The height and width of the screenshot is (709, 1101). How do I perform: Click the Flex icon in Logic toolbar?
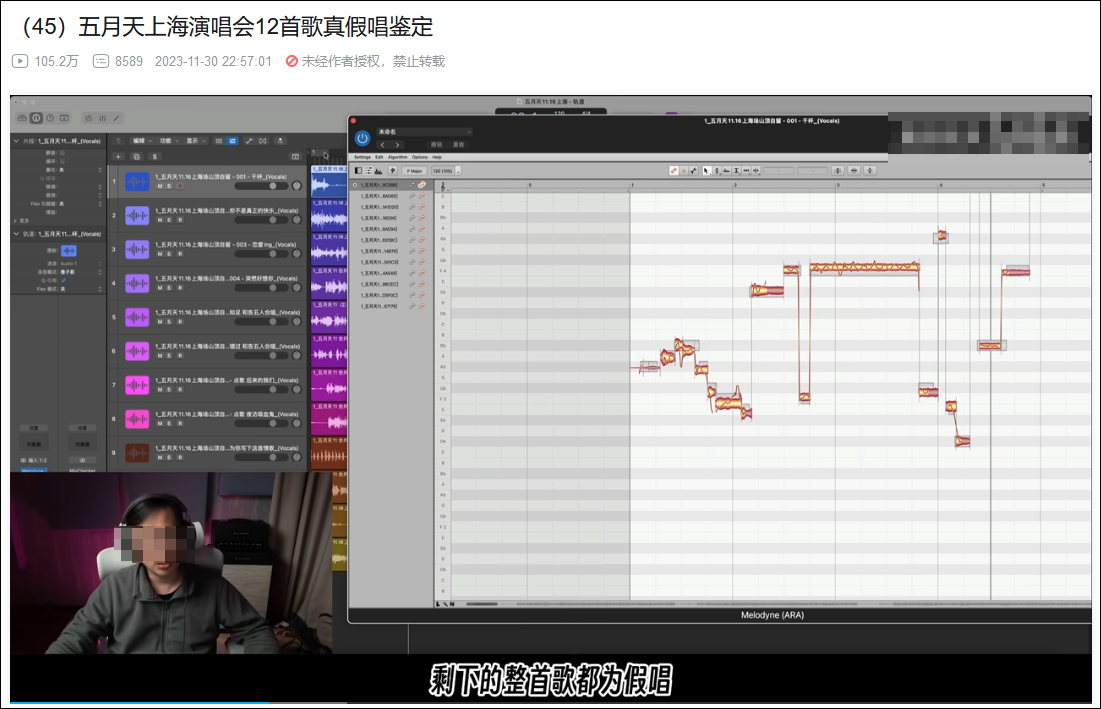pos(263,141)
